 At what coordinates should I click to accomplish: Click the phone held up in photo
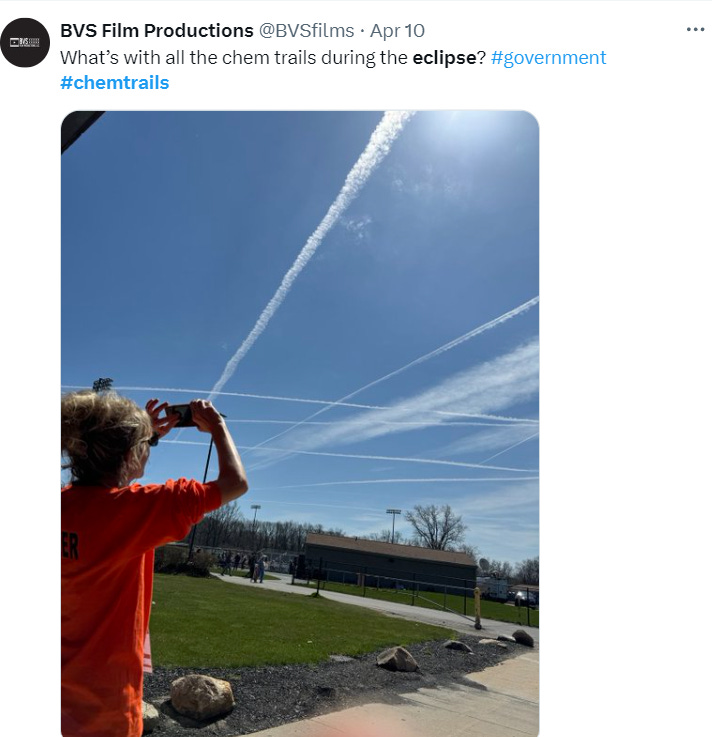pos(181,415)
